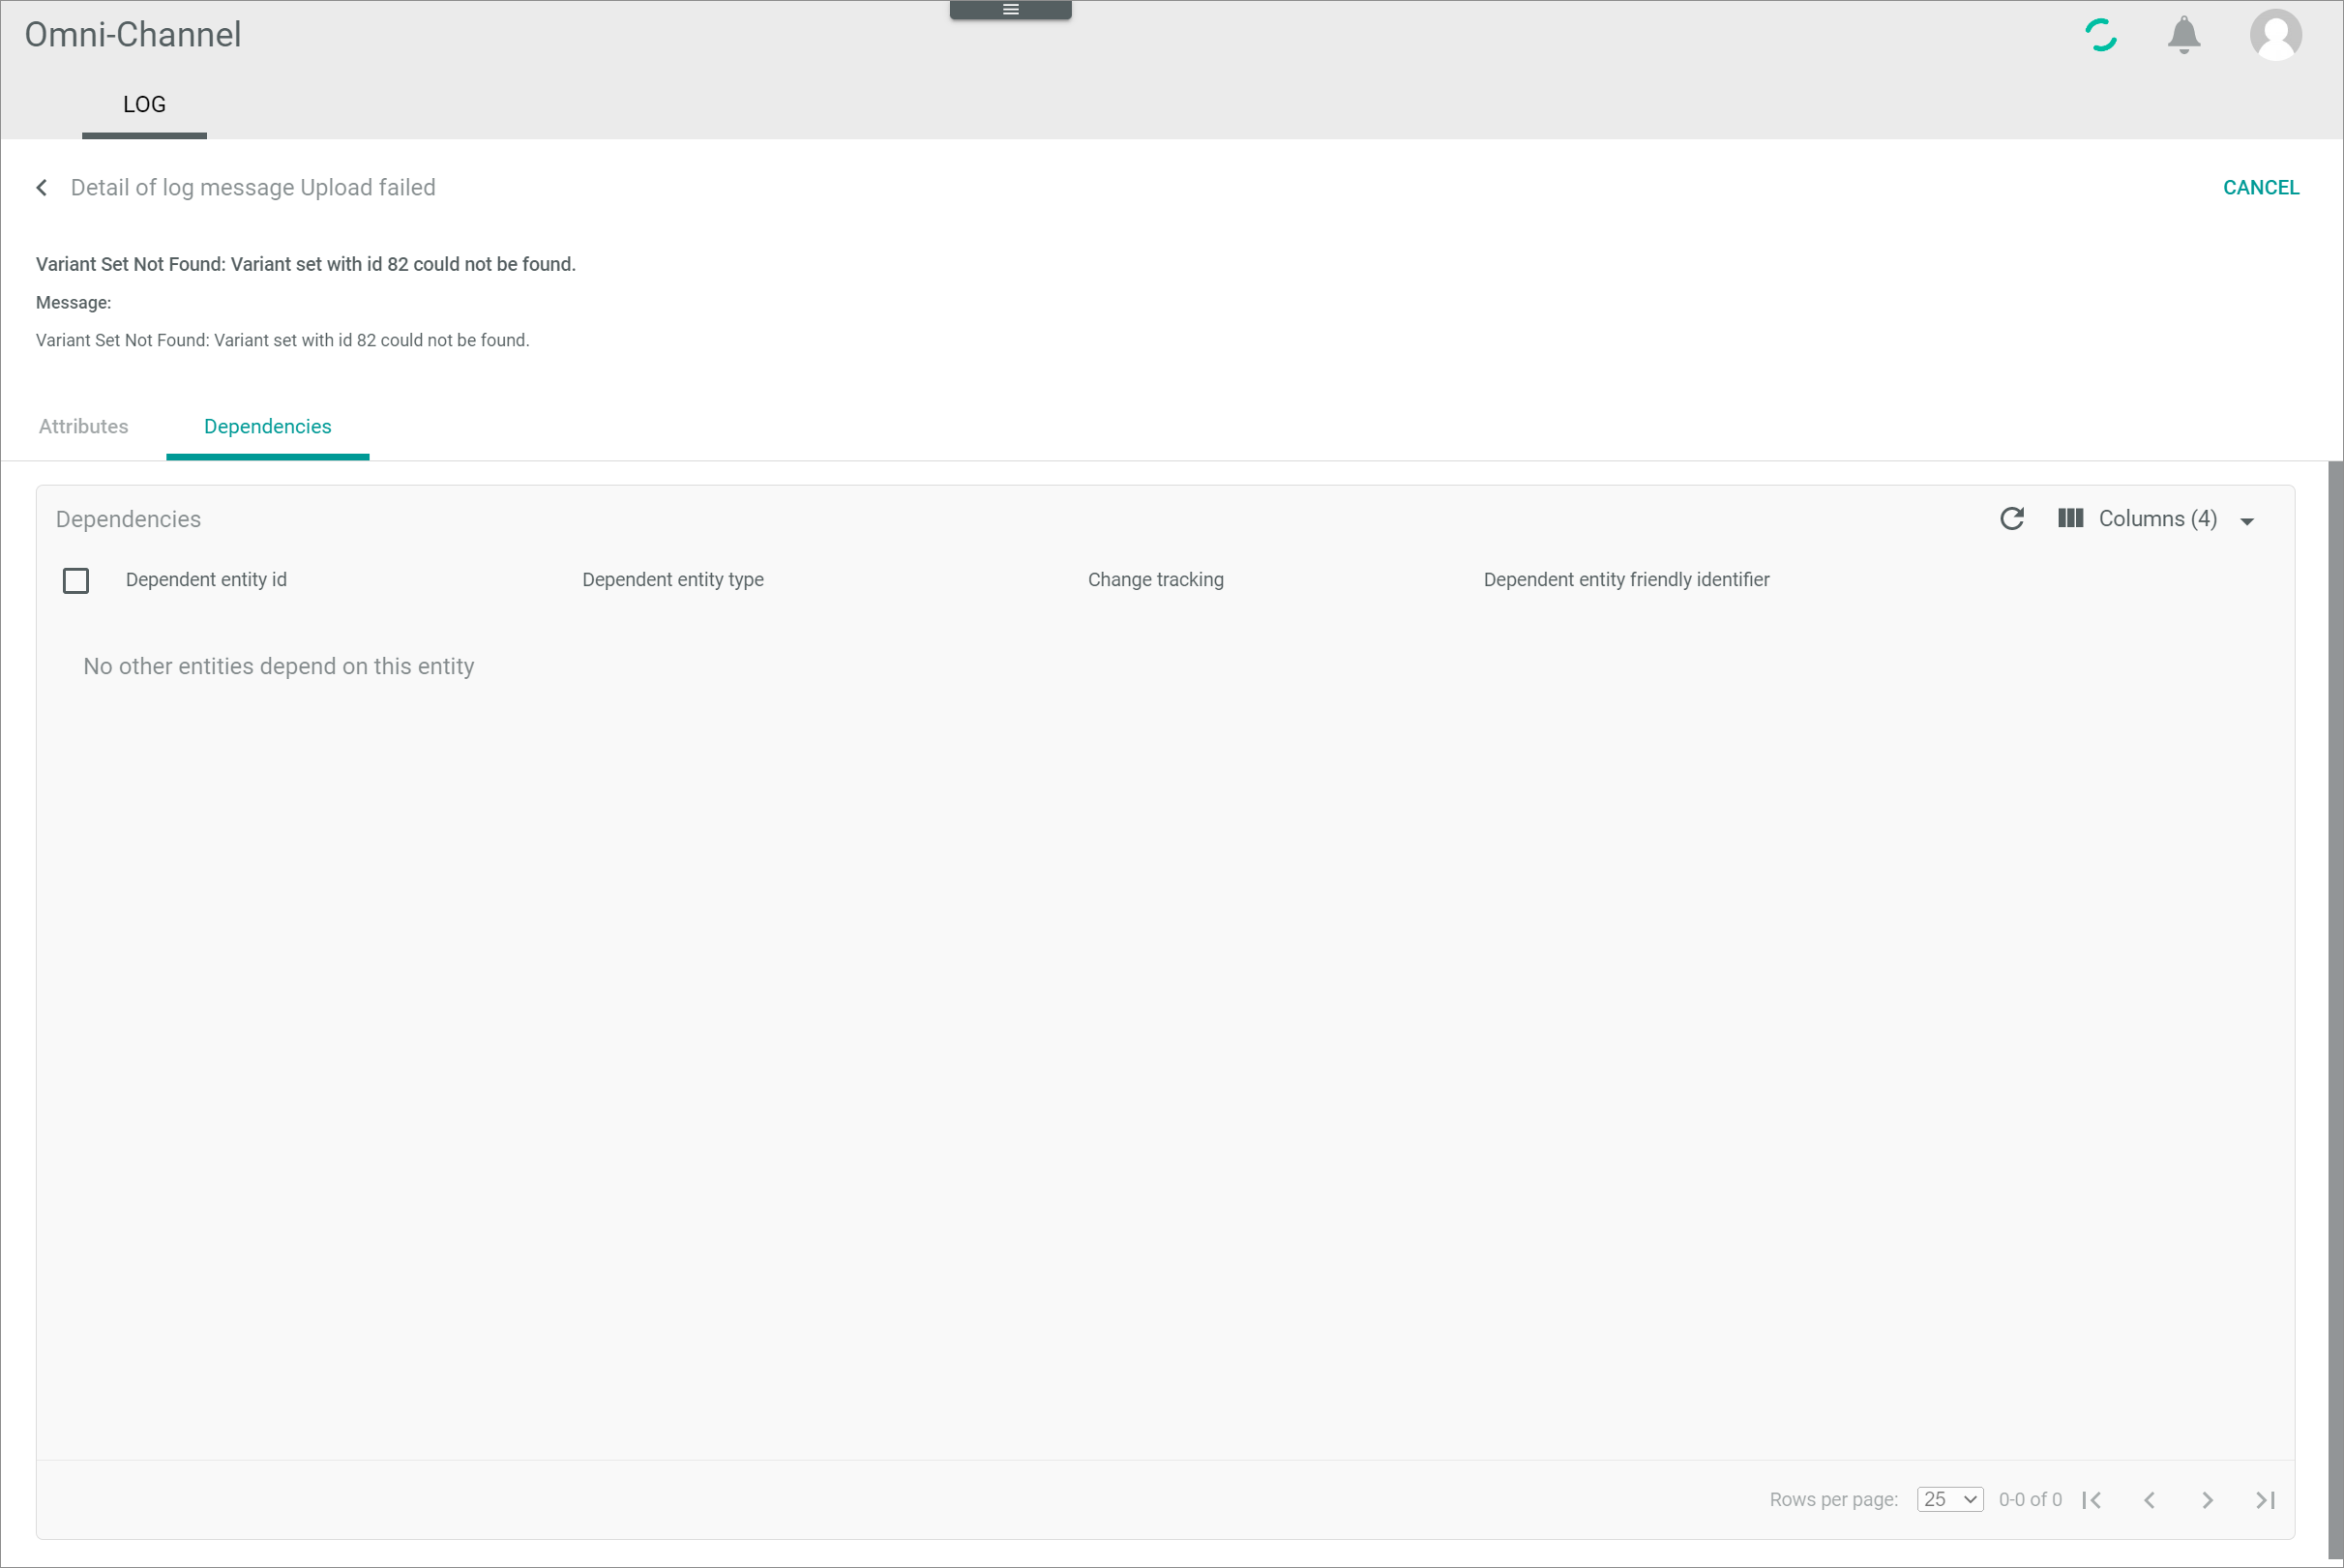
Task: Click the 'No other entities depend on this entity' text
Action: (x=279, y=666)
